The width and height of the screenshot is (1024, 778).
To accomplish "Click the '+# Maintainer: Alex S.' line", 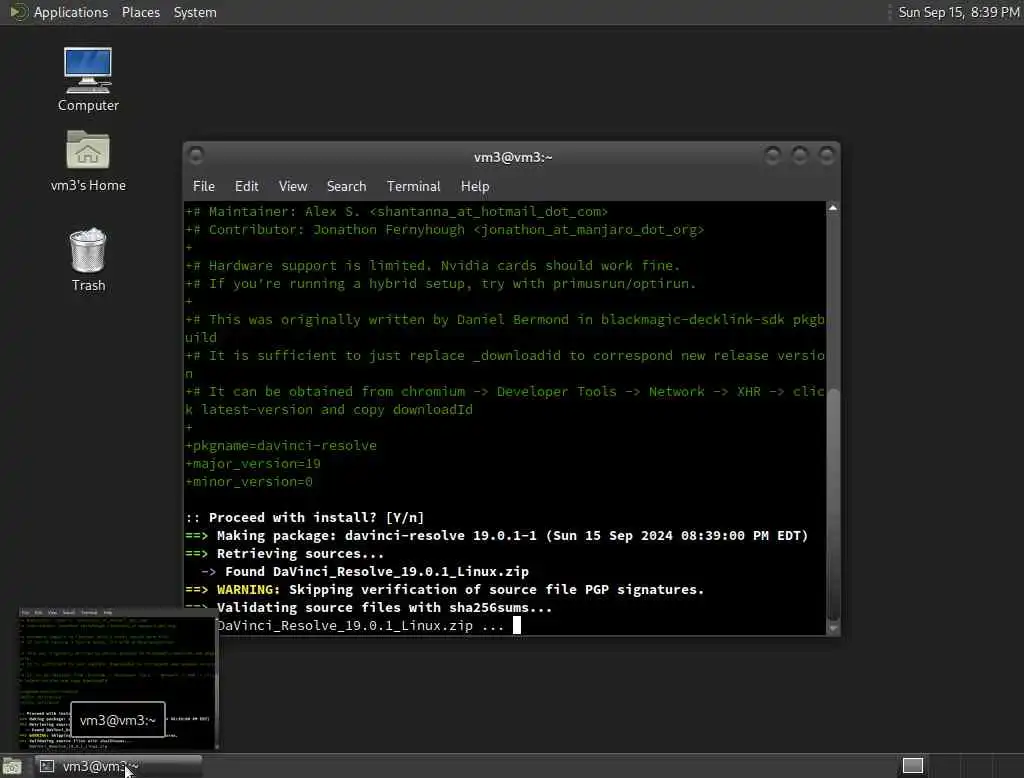I will point(396,212).
